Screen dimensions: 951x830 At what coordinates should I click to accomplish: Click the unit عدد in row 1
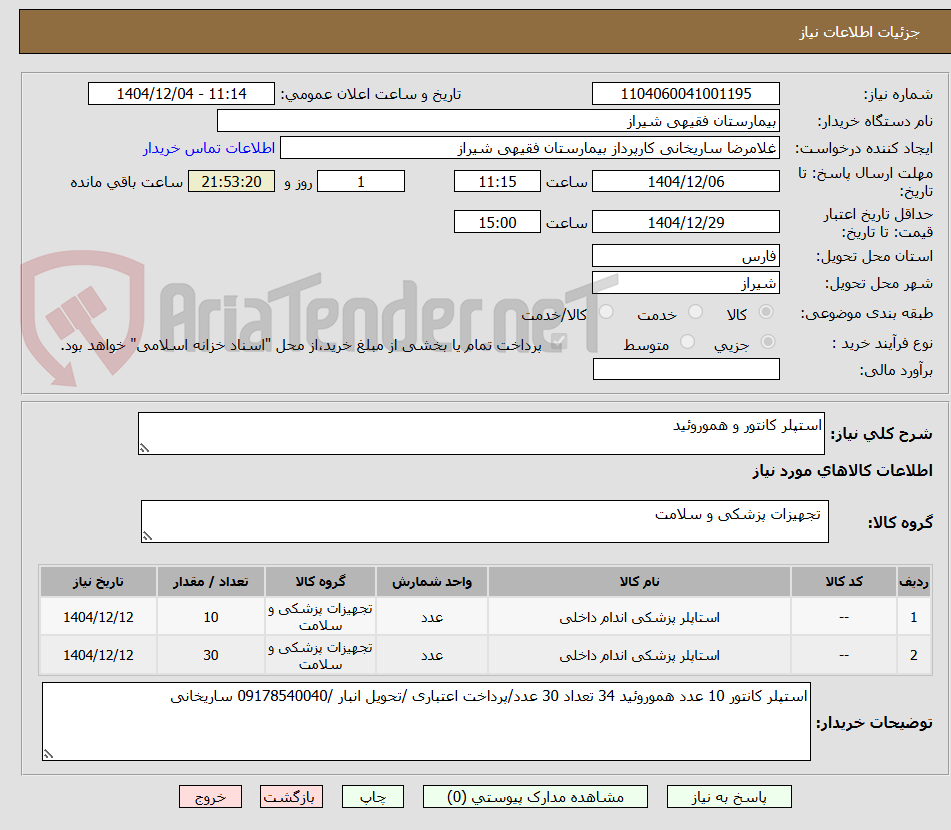(x=432, y=617)
